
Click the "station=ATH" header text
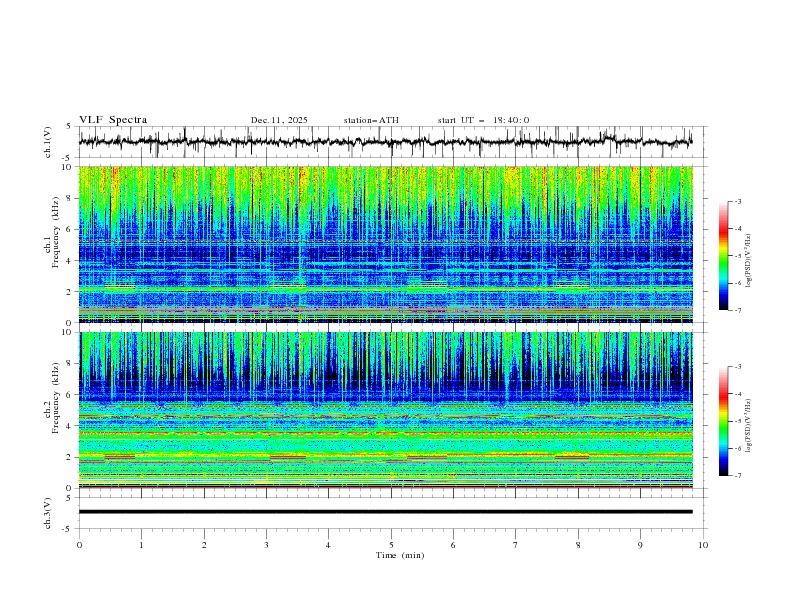coord(371,120)
